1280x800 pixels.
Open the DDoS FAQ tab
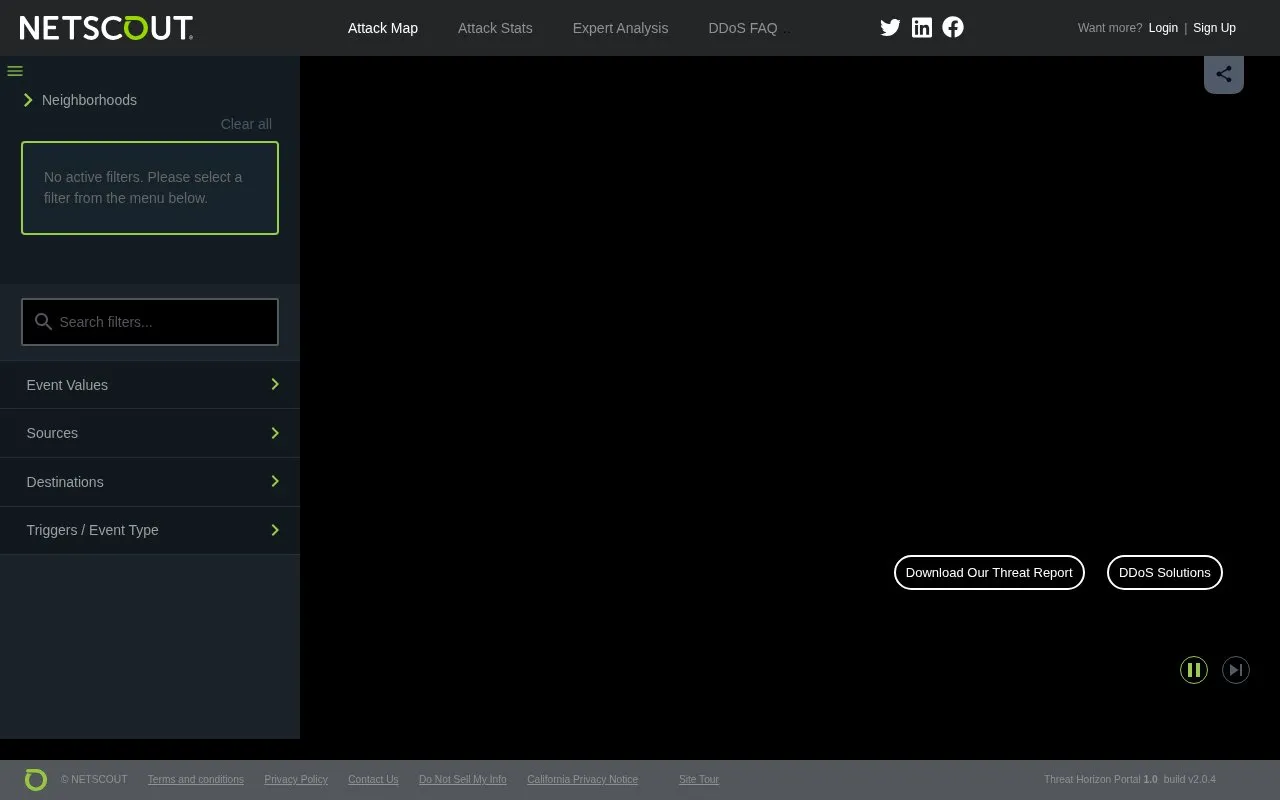[x=743, y=28]
